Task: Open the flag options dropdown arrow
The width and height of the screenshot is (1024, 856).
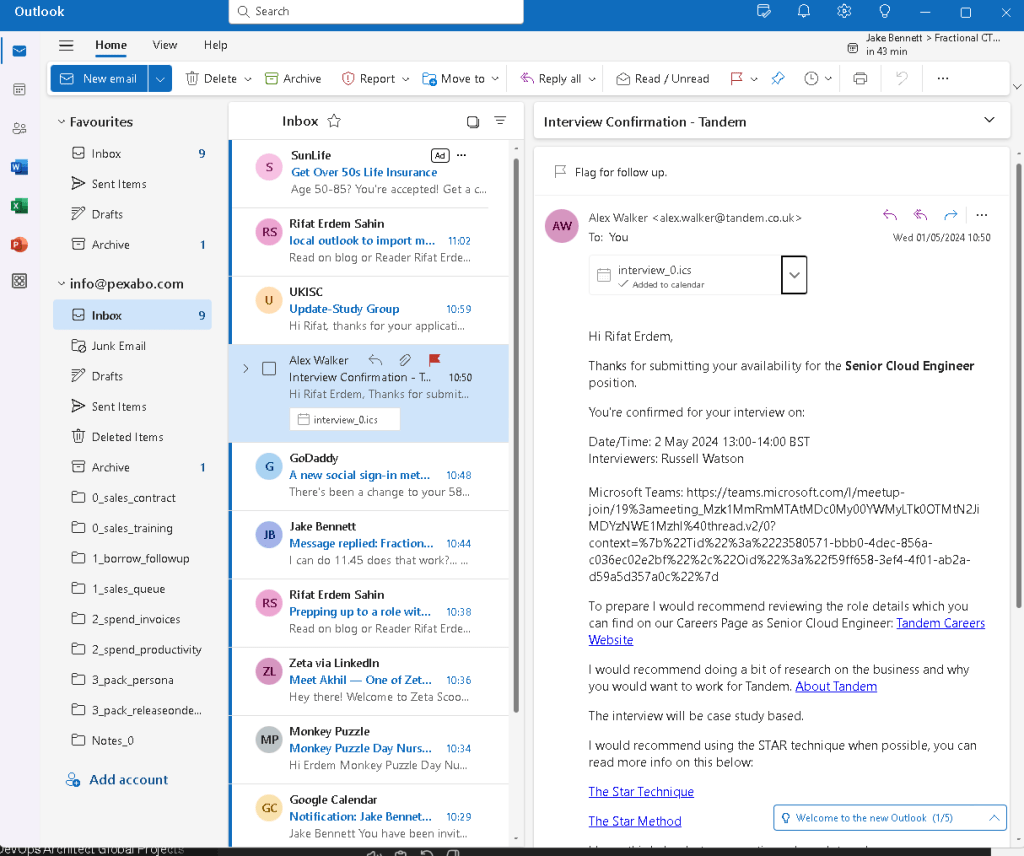Action: (754, 79)
